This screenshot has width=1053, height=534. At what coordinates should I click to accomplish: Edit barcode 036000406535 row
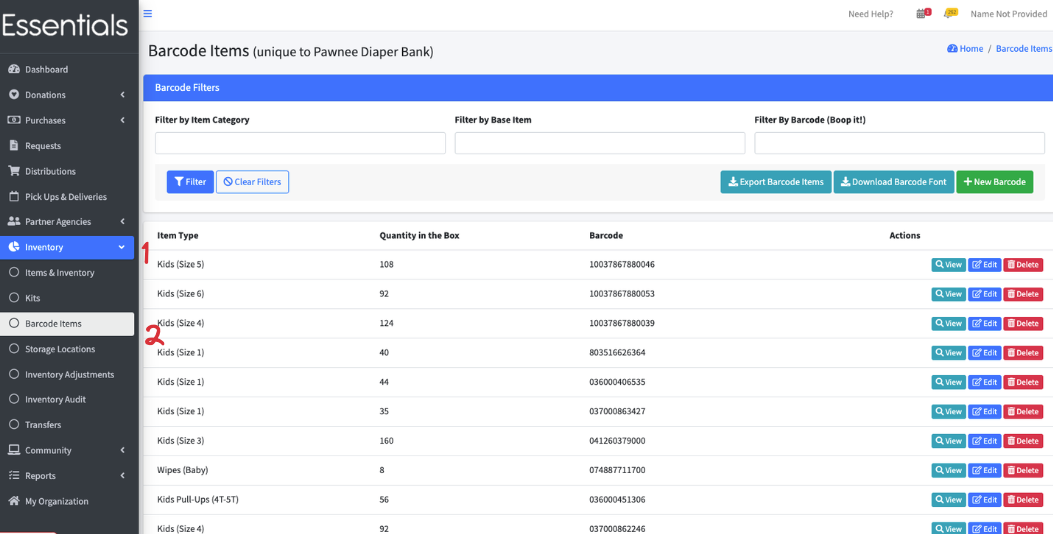985,382
